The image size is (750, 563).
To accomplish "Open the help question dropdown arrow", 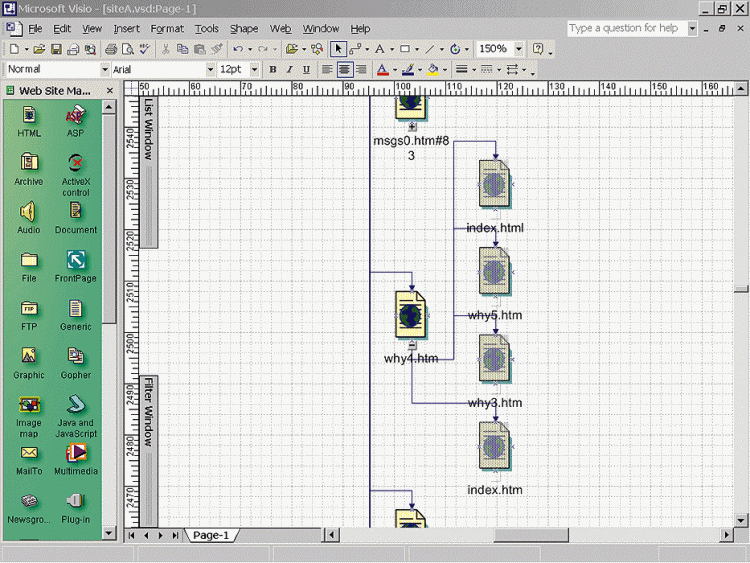I will click(692, 29).
